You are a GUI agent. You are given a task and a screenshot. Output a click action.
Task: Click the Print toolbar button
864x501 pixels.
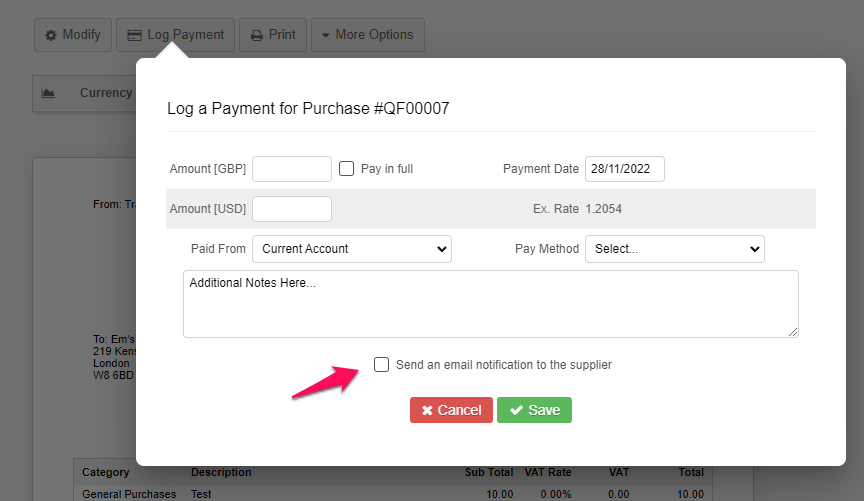pos(273,35)
